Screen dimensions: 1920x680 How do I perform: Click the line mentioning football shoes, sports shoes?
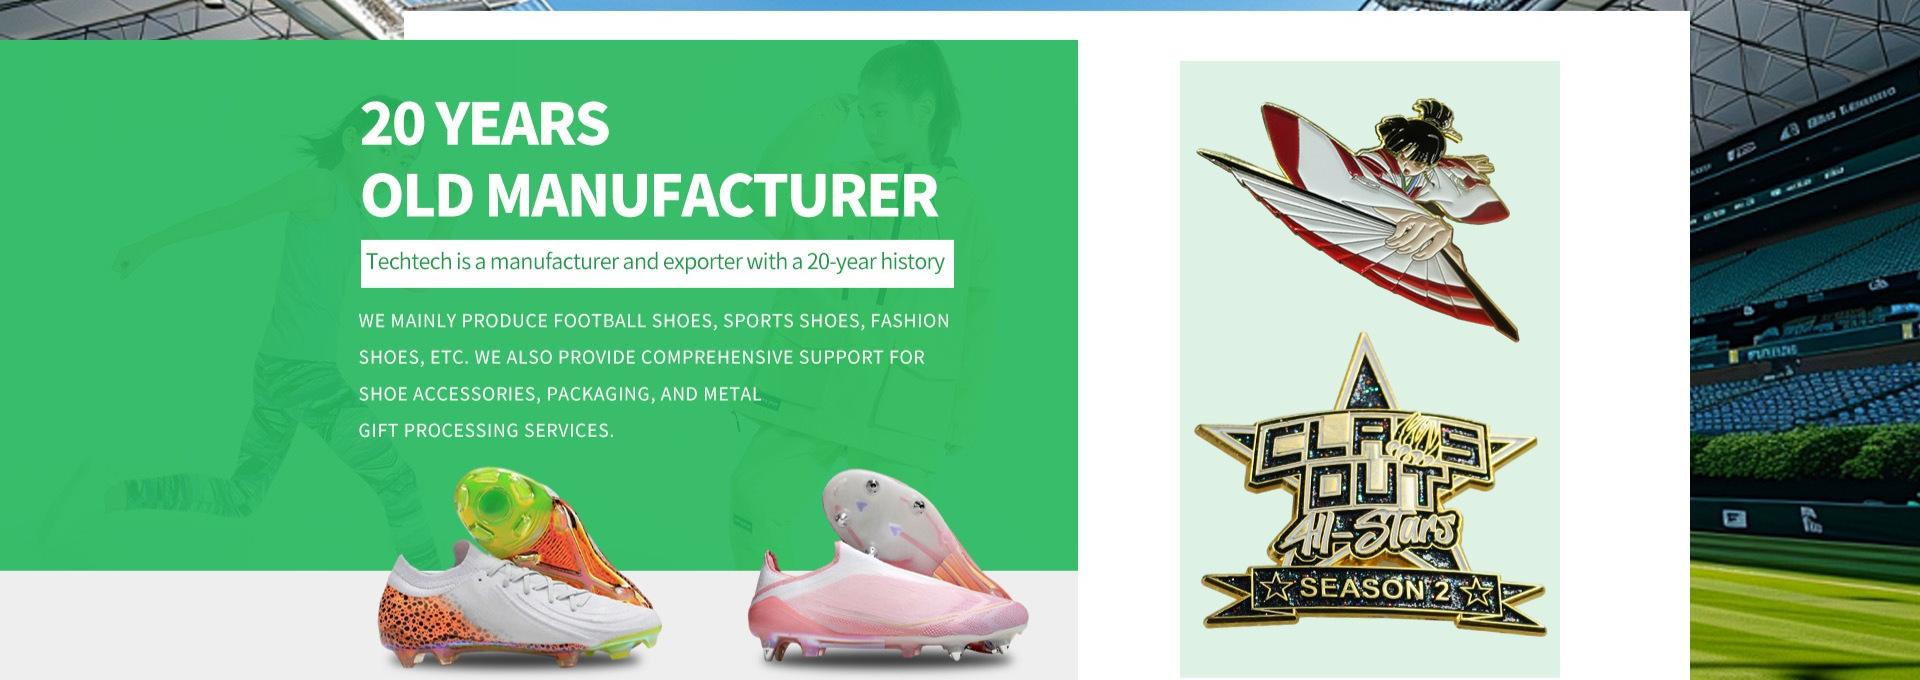pos(654,321)
